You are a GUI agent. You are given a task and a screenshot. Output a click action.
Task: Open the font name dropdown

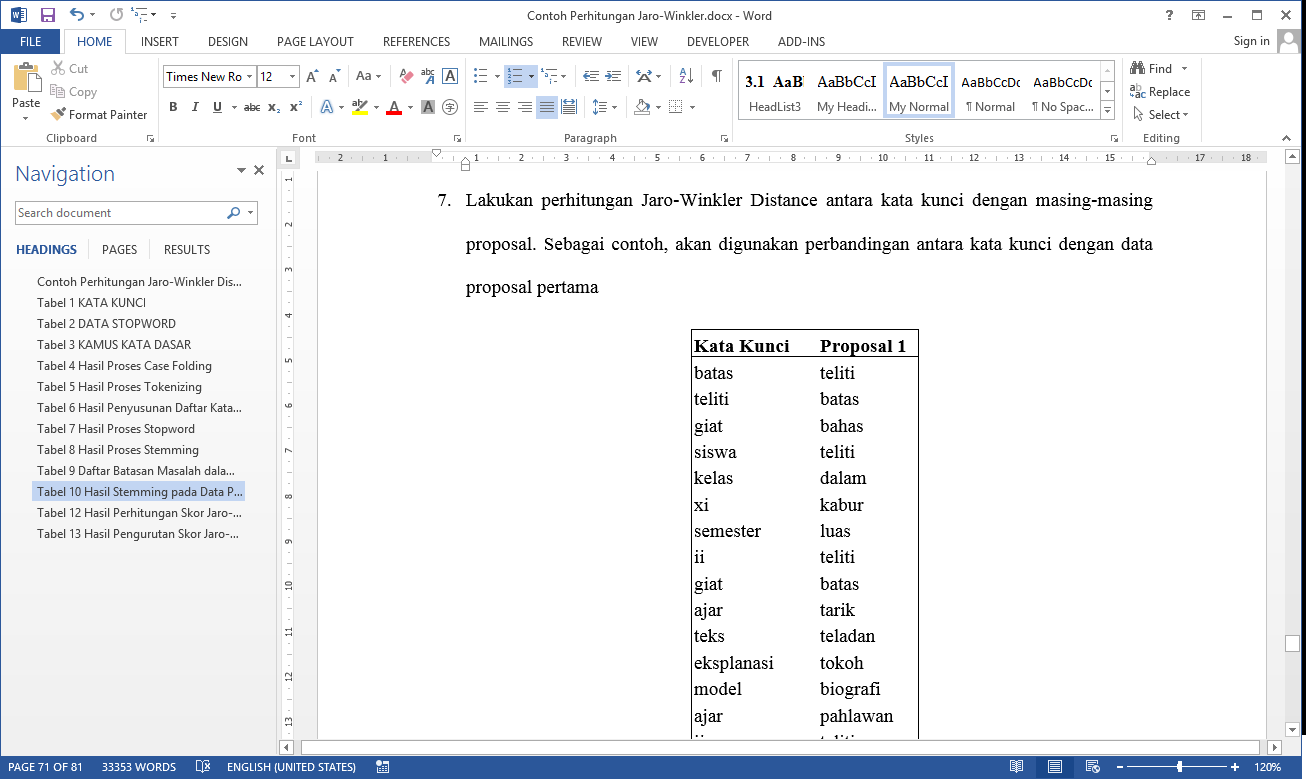pos(249,77)
